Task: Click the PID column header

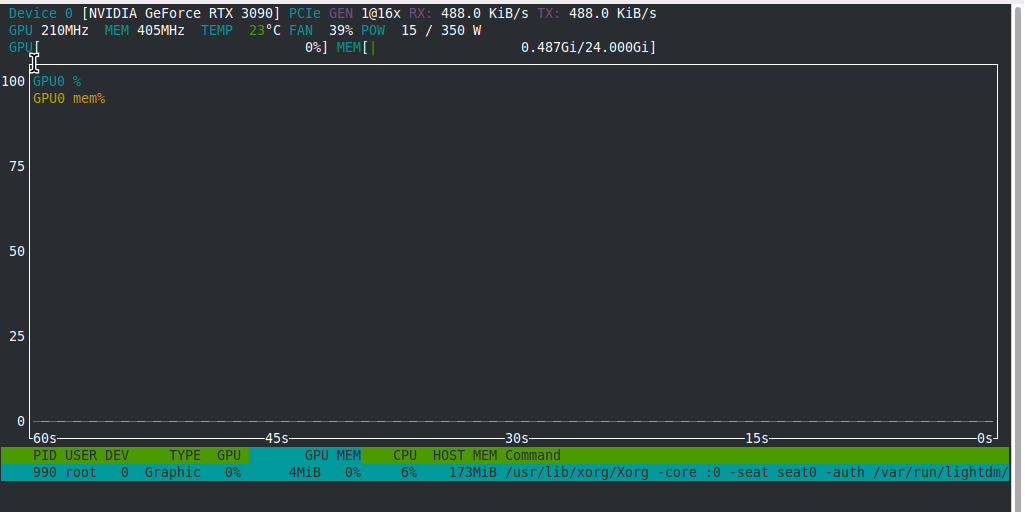Action: pos(45,455)
